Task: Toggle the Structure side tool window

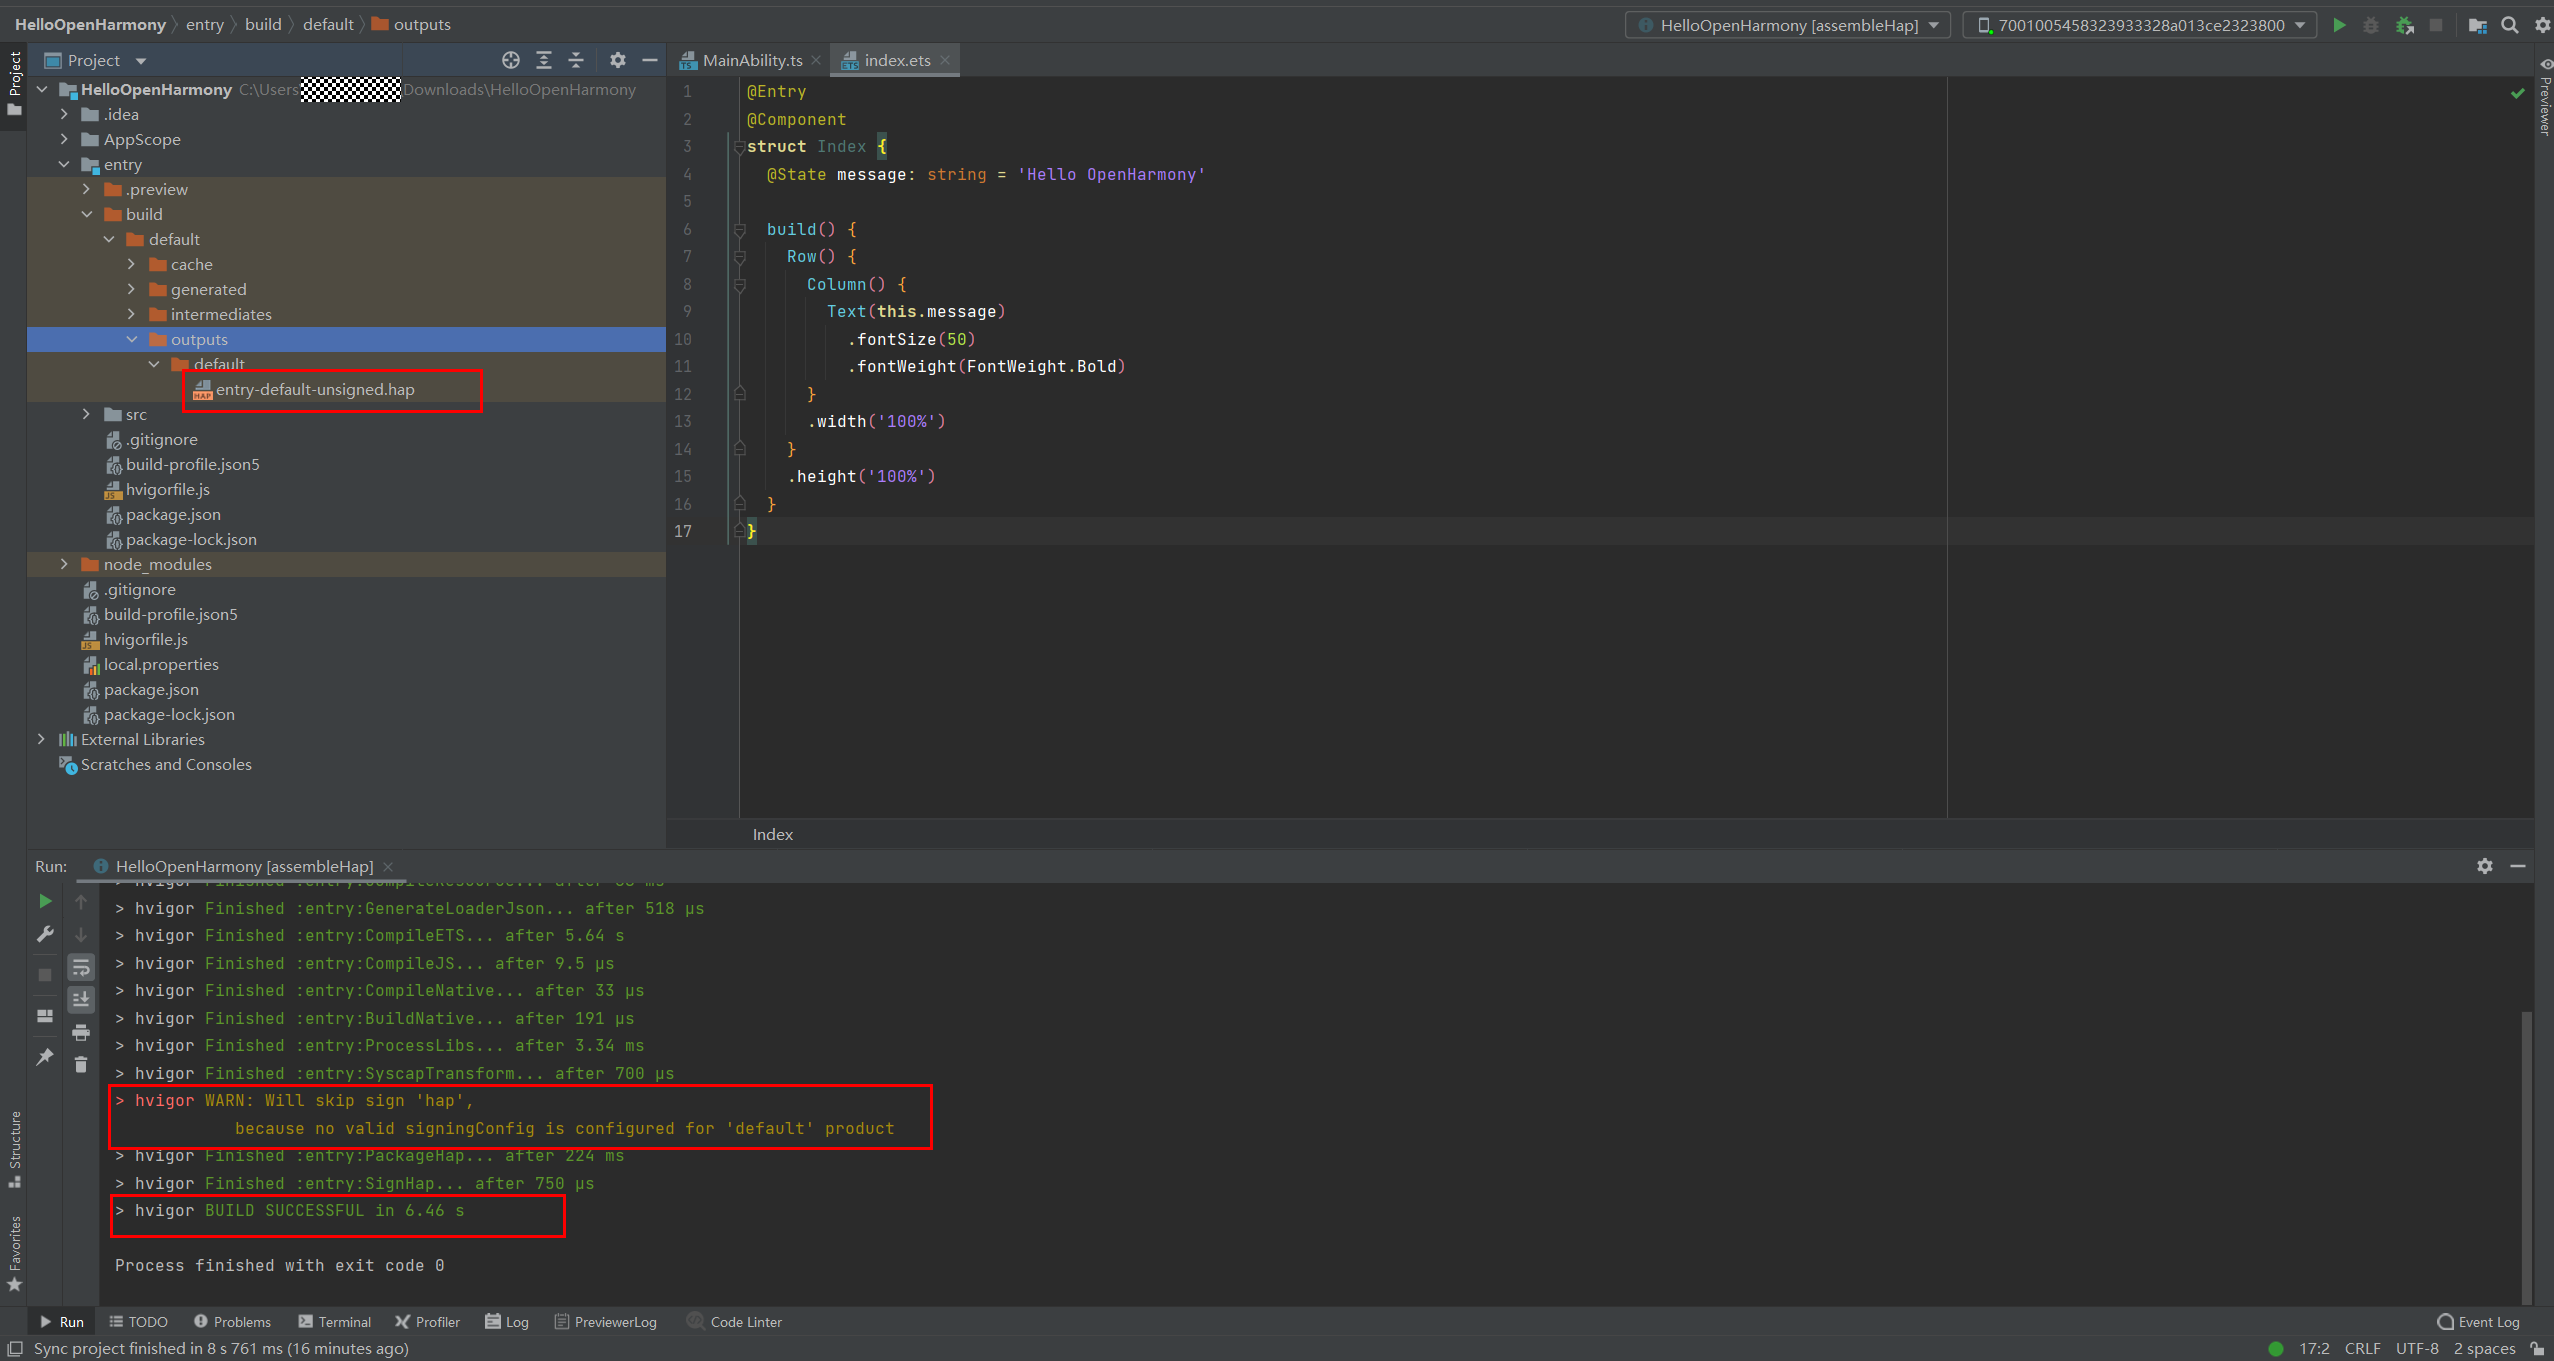Action: pyautogui.click(x=14, y=1148)
